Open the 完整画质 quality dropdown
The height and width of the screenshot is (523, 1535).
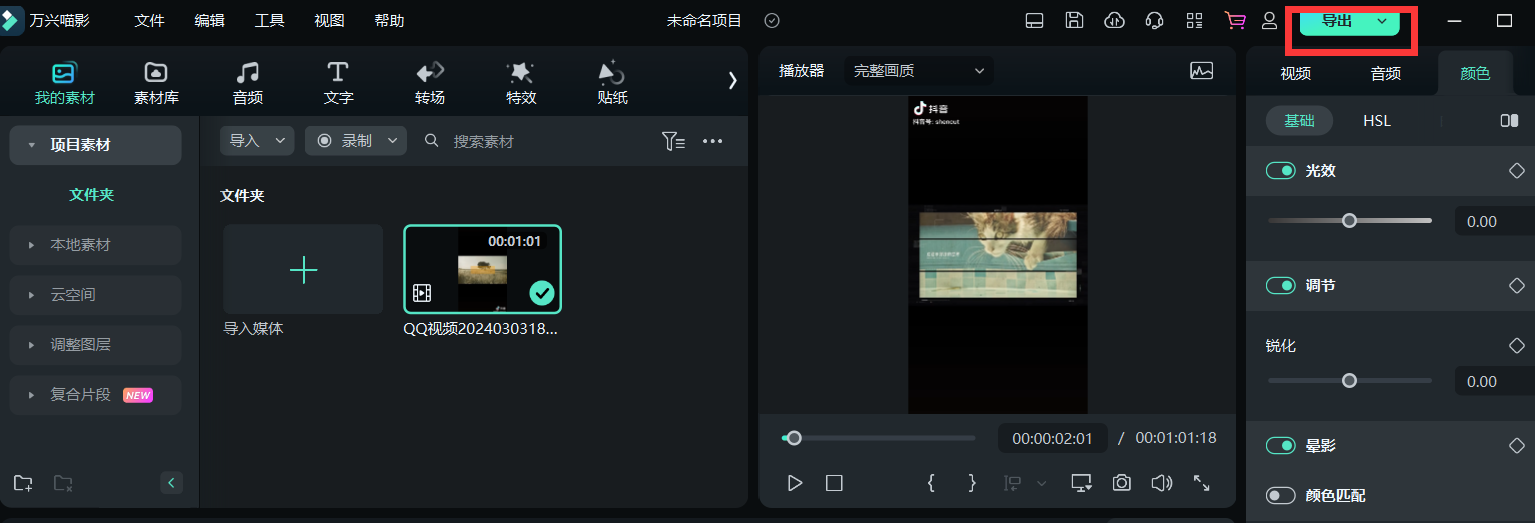[x=919, y=71]
